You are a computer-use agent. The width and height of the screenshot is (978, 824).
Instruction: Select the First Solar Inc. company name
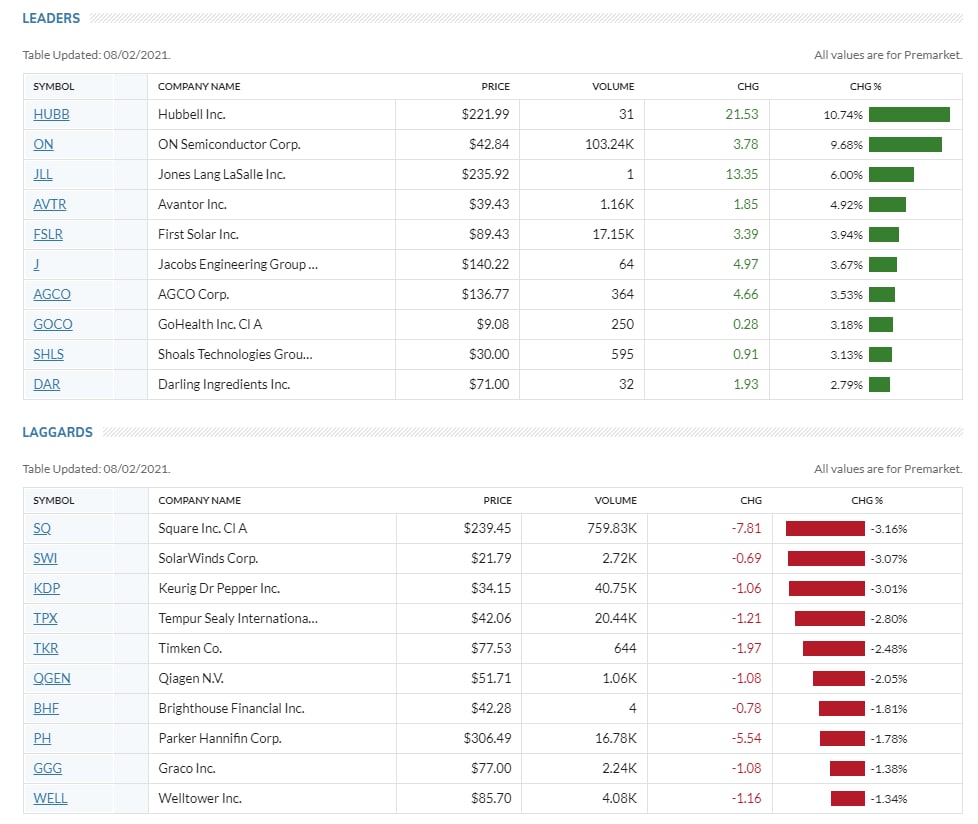coord(198,234)
